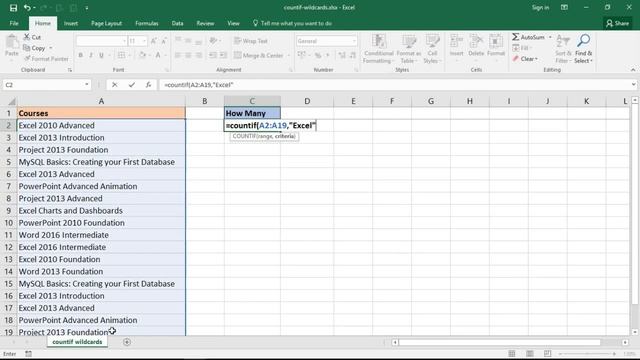Toggle Bold formatting
640x360 pixels.
pos(80,55)
